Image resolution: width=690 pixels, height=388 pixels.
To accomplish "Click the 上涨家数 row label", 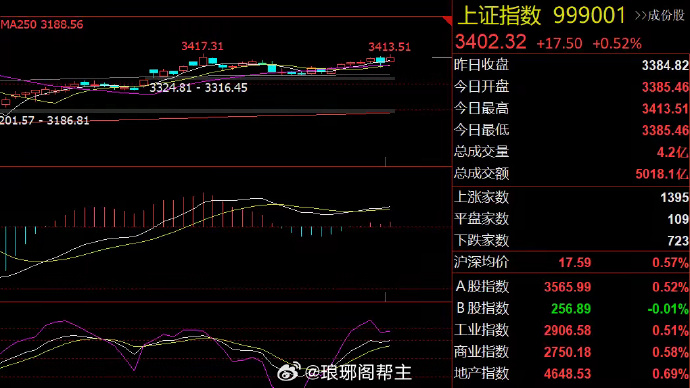I will 481,197.
